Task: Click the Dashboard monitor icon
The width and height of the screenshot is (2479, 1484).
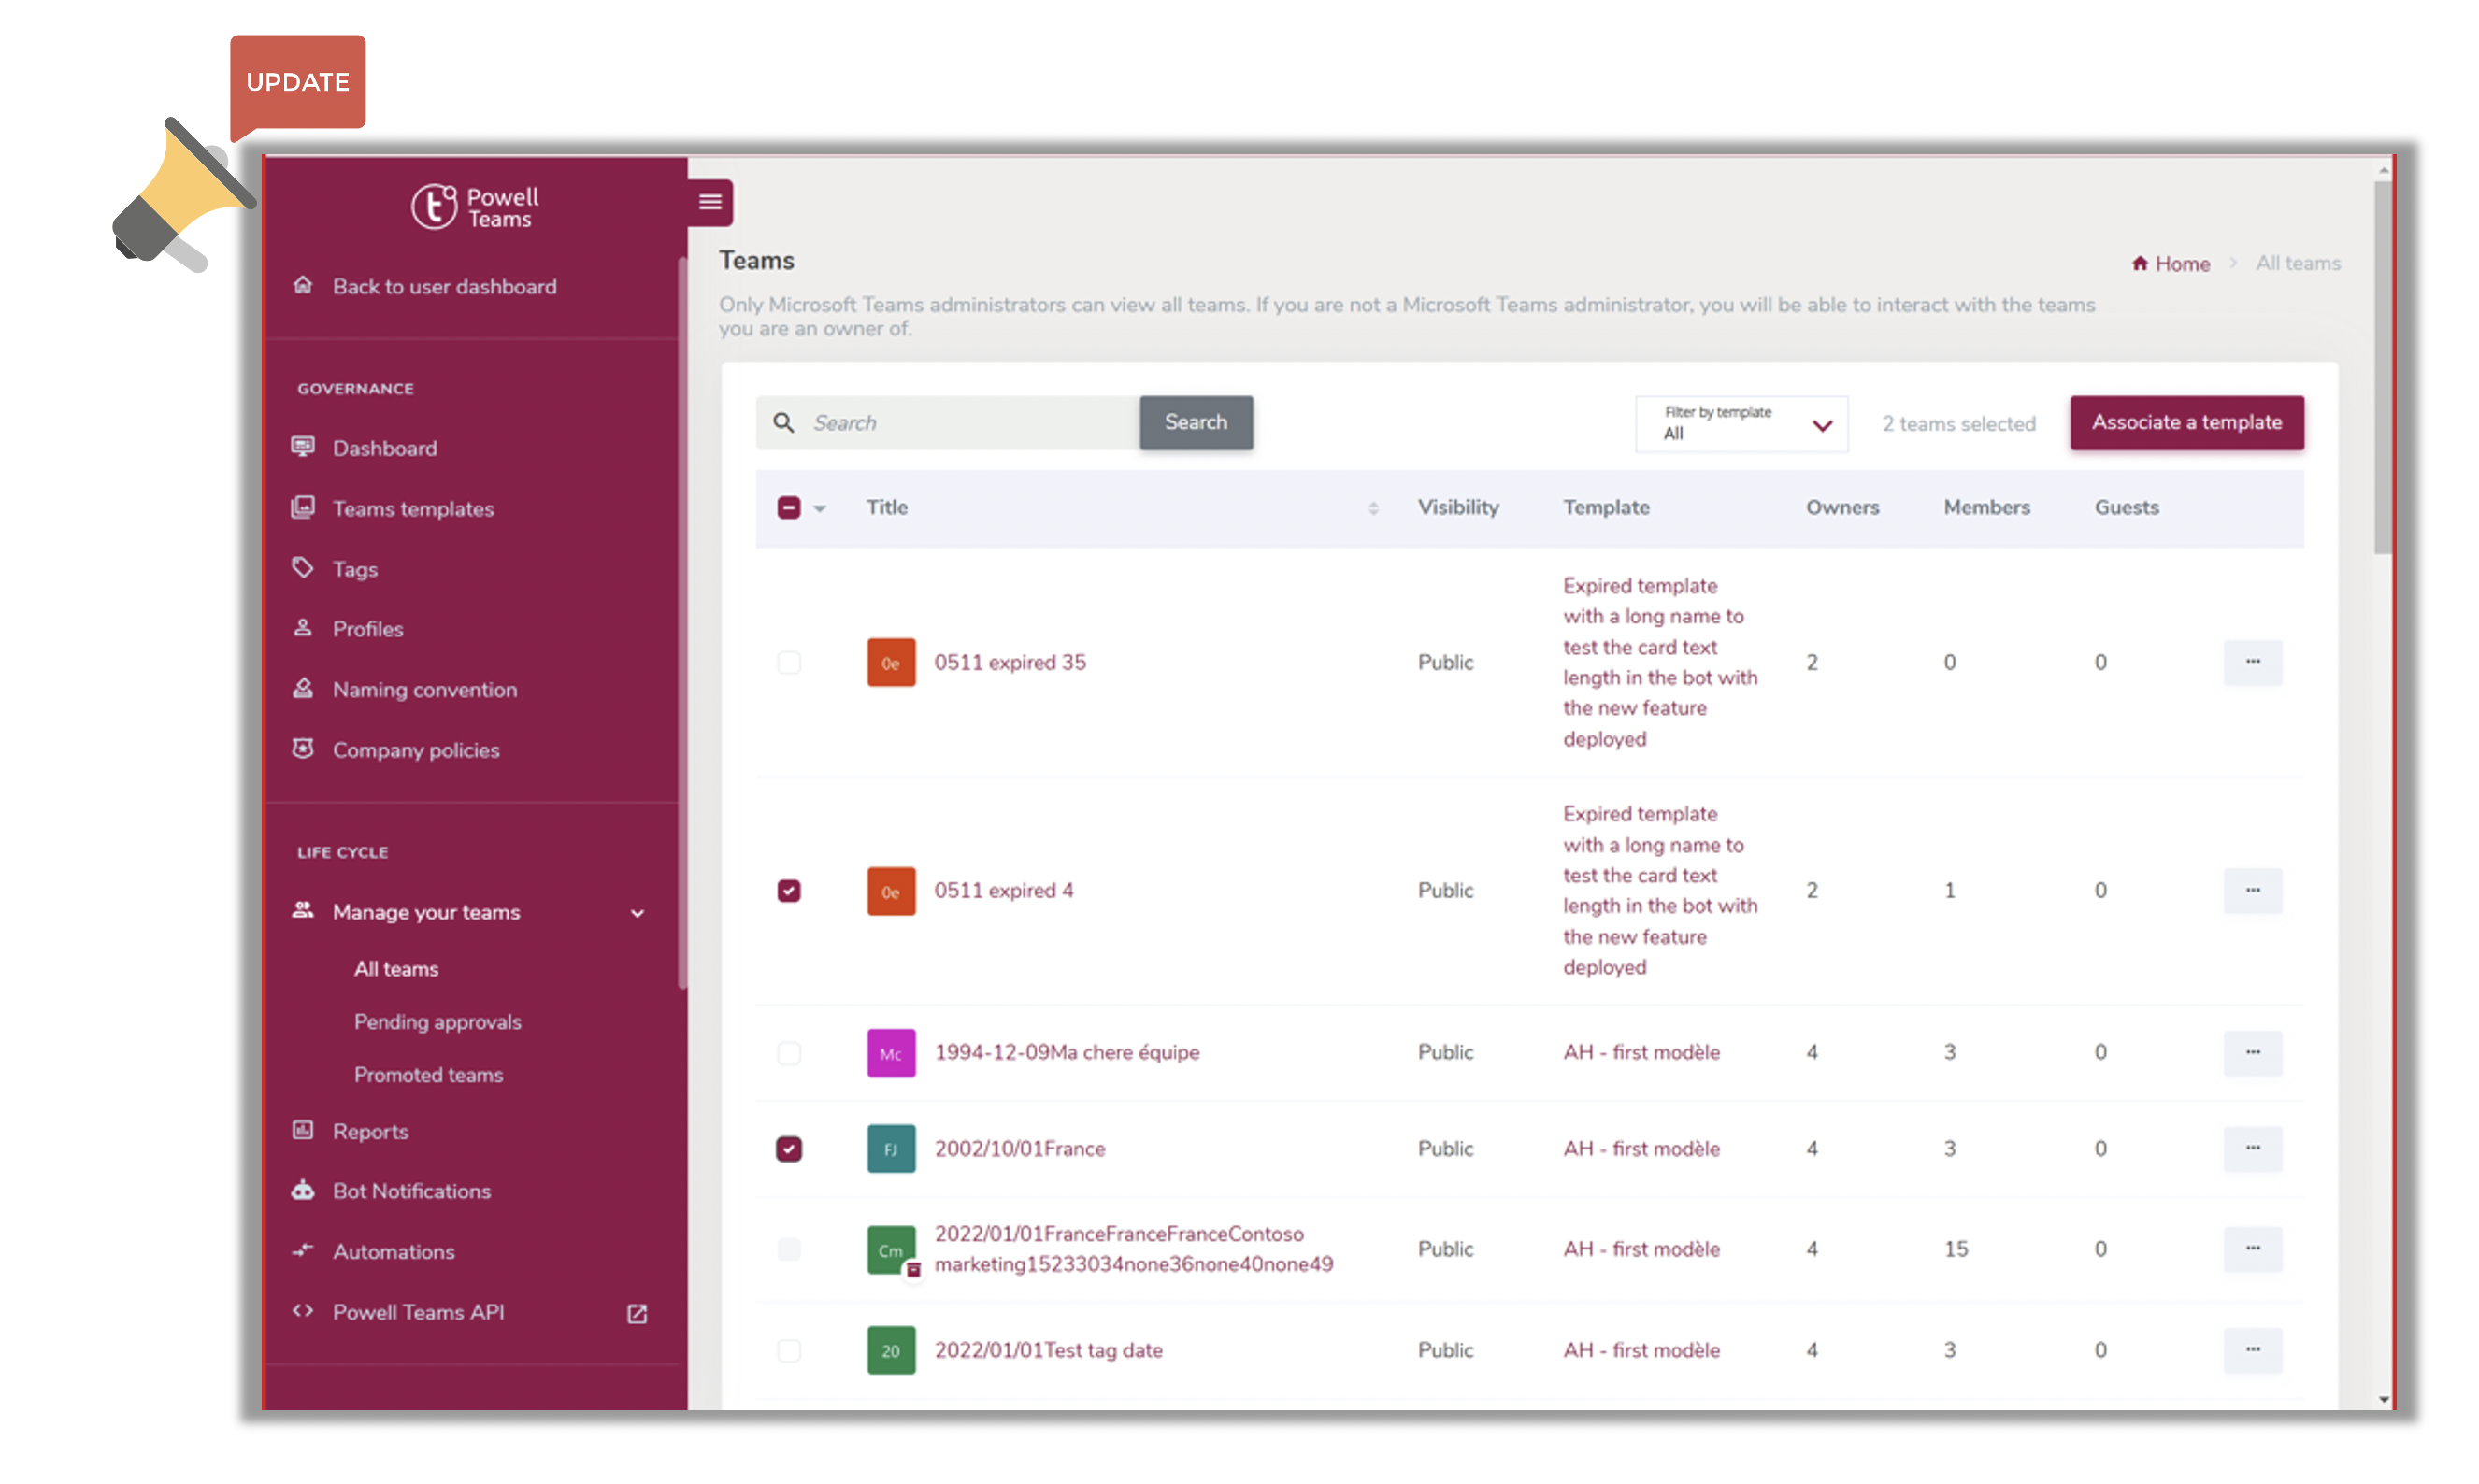Action: (x=303, y=446)
